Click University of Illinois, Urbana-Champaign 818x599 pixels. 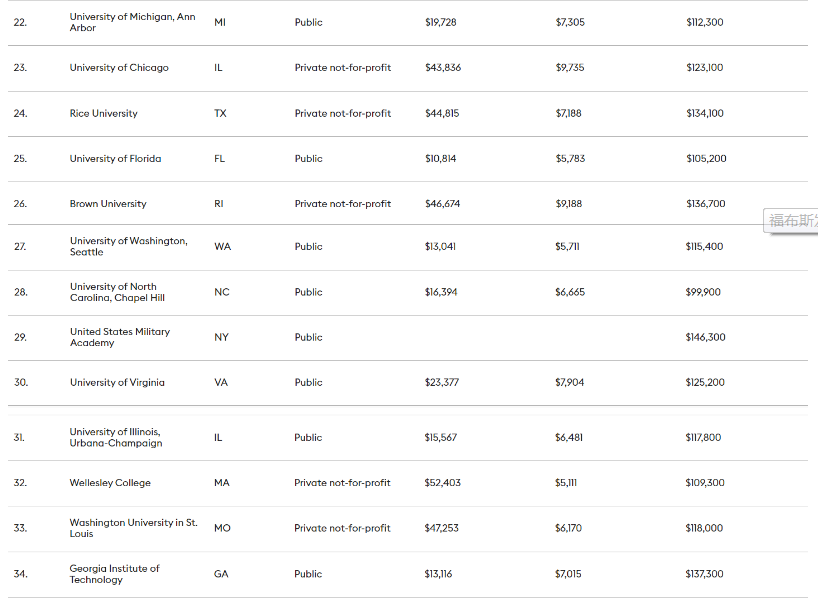click(x=115, y=437)
